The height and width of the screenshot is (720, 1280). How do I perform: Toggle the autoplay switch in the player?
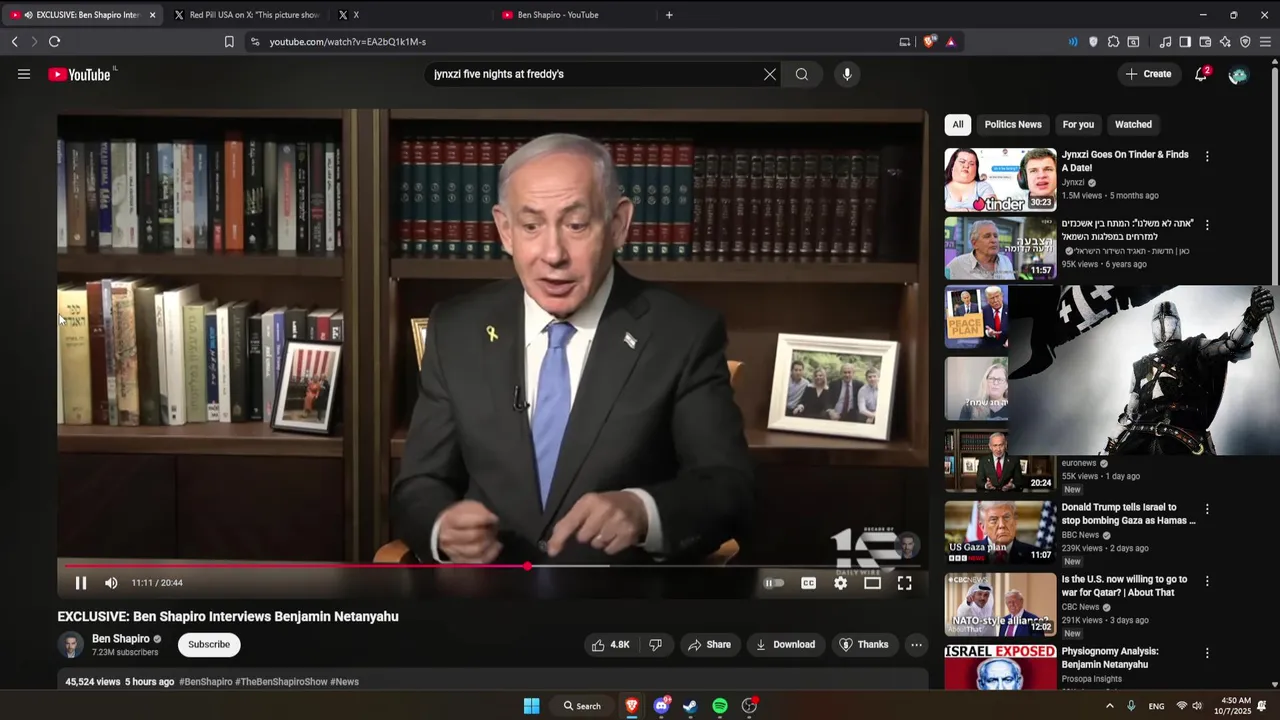[x=775, y=583]
